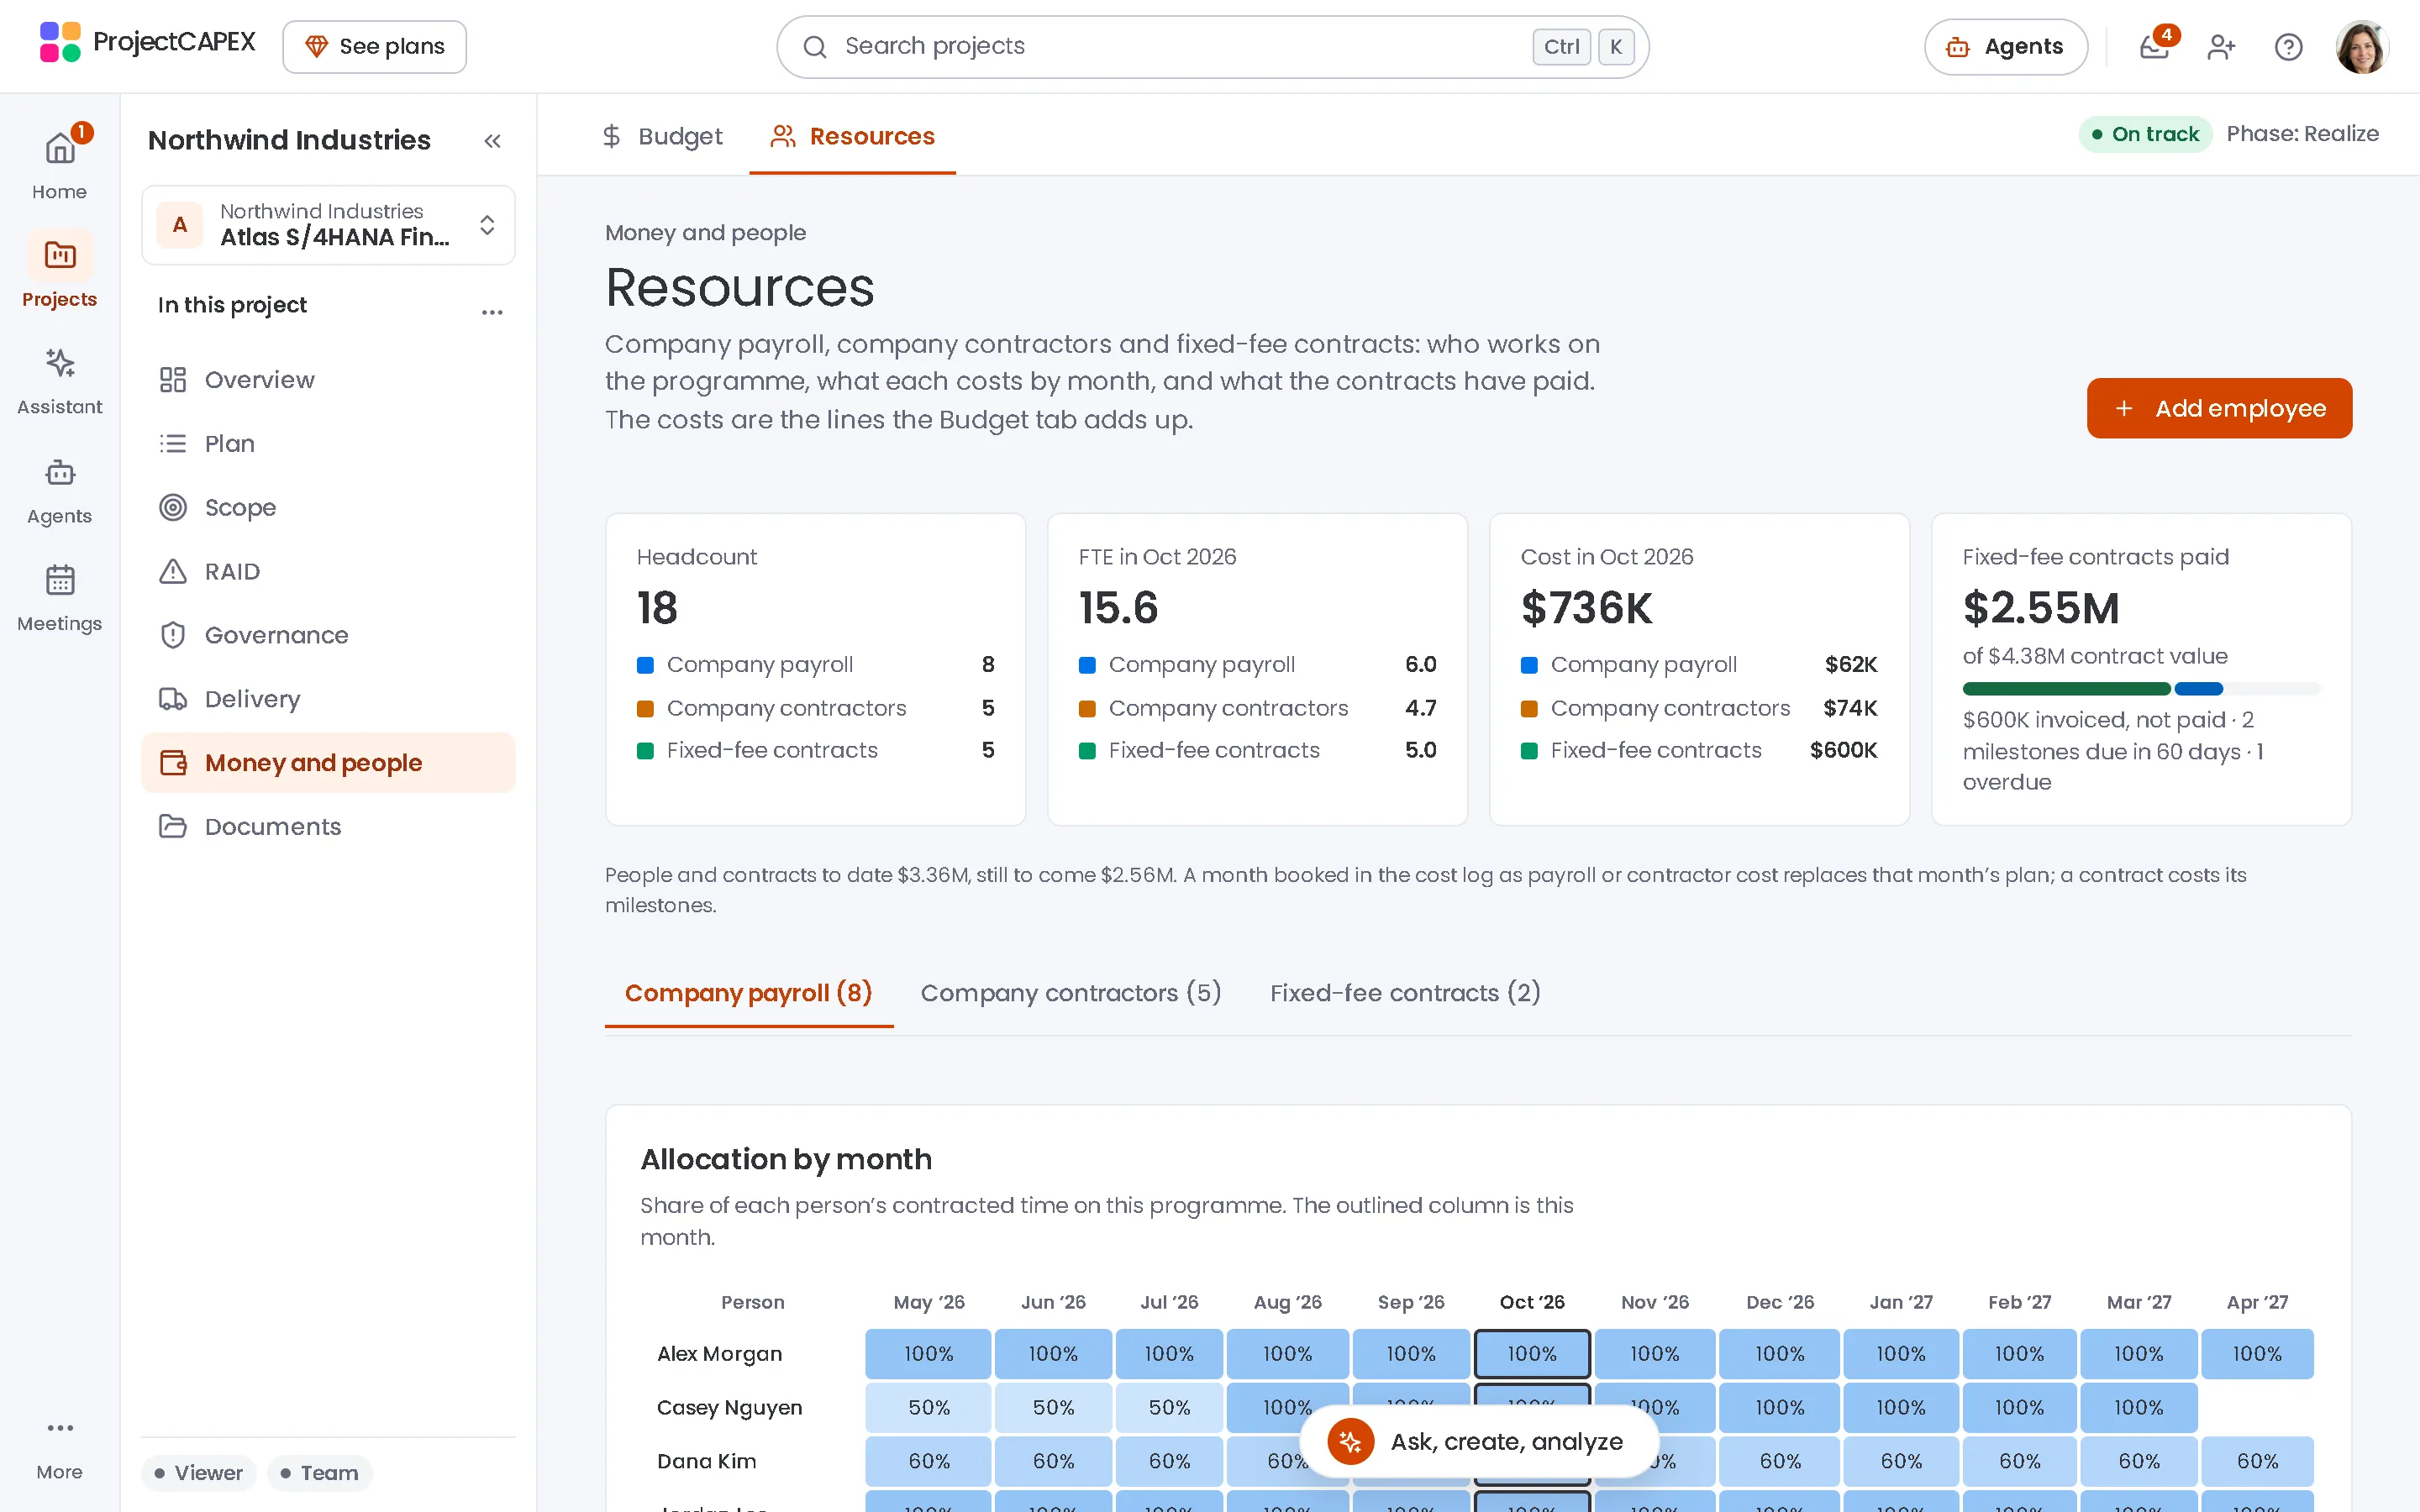Click the See plans button

coord(374,46)
